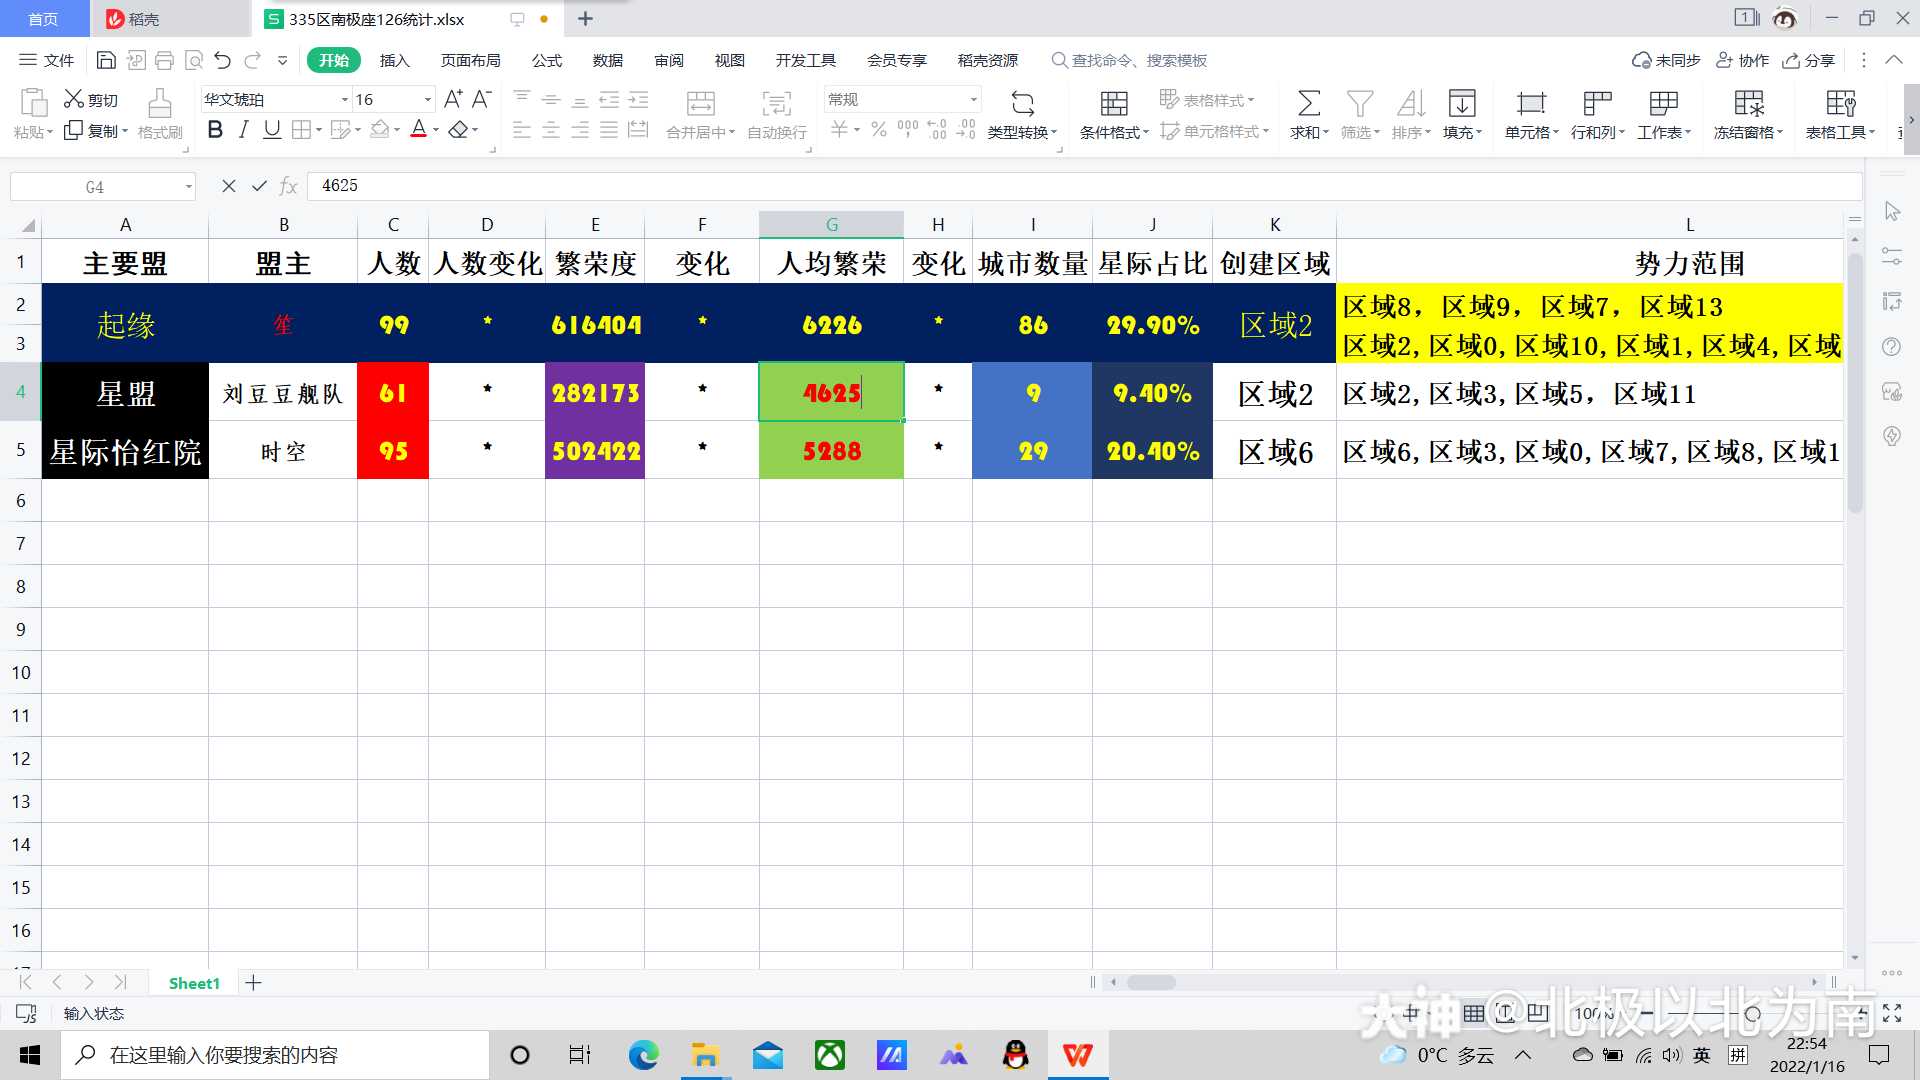Click the Share (分享) button

click(x=1809, y=60)
